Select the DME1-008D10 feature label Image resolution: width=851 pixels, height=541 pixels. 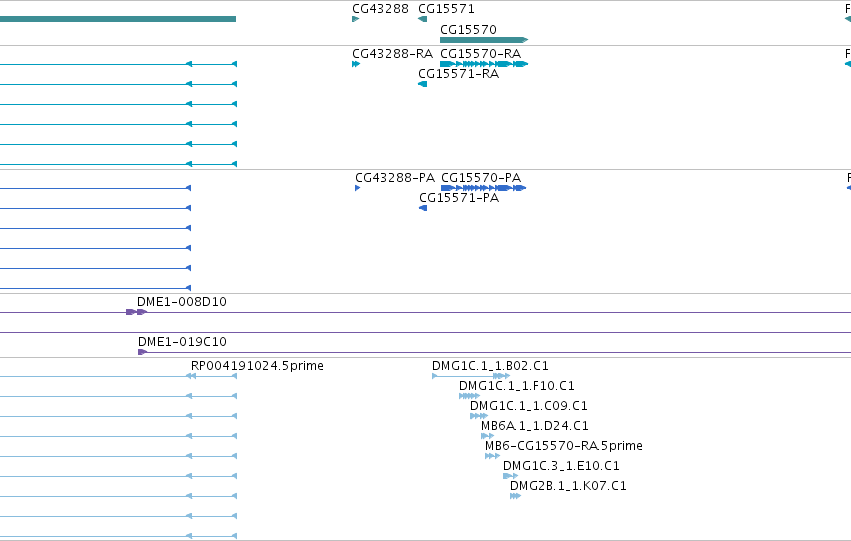click(182, 302)
